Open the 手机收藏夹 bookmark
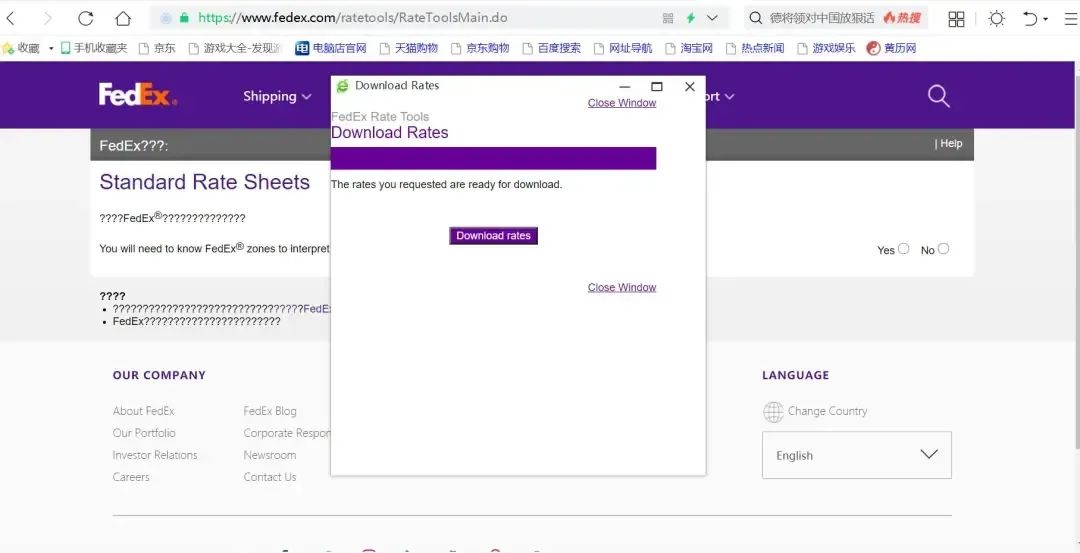Screen dimensions: 1080x553 (x=94, y=48)
